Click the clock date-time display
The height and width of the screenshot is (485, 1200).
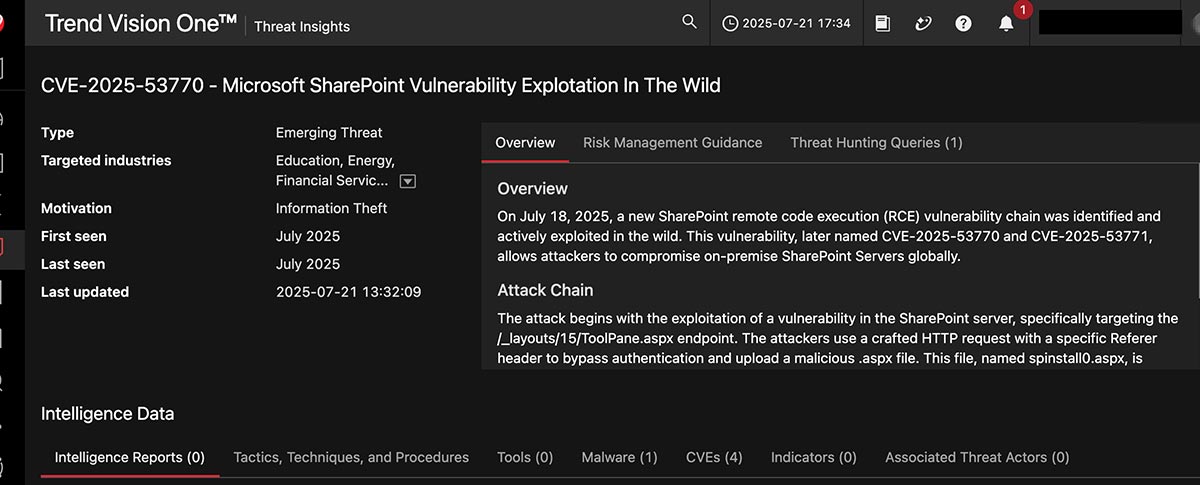click(786, 23)
